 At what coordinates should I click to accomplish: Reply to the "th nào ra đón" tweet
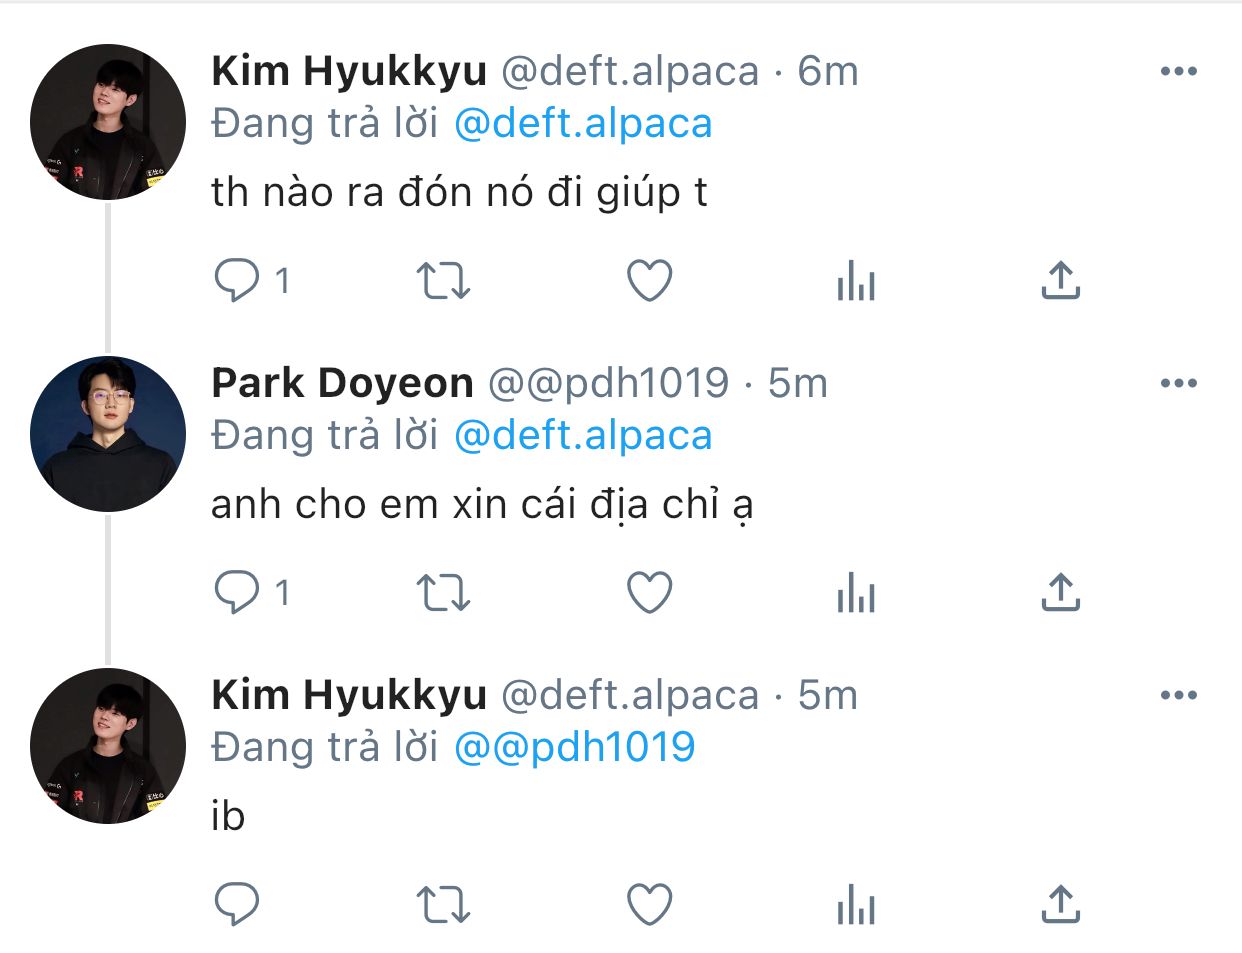click(237, 281)
